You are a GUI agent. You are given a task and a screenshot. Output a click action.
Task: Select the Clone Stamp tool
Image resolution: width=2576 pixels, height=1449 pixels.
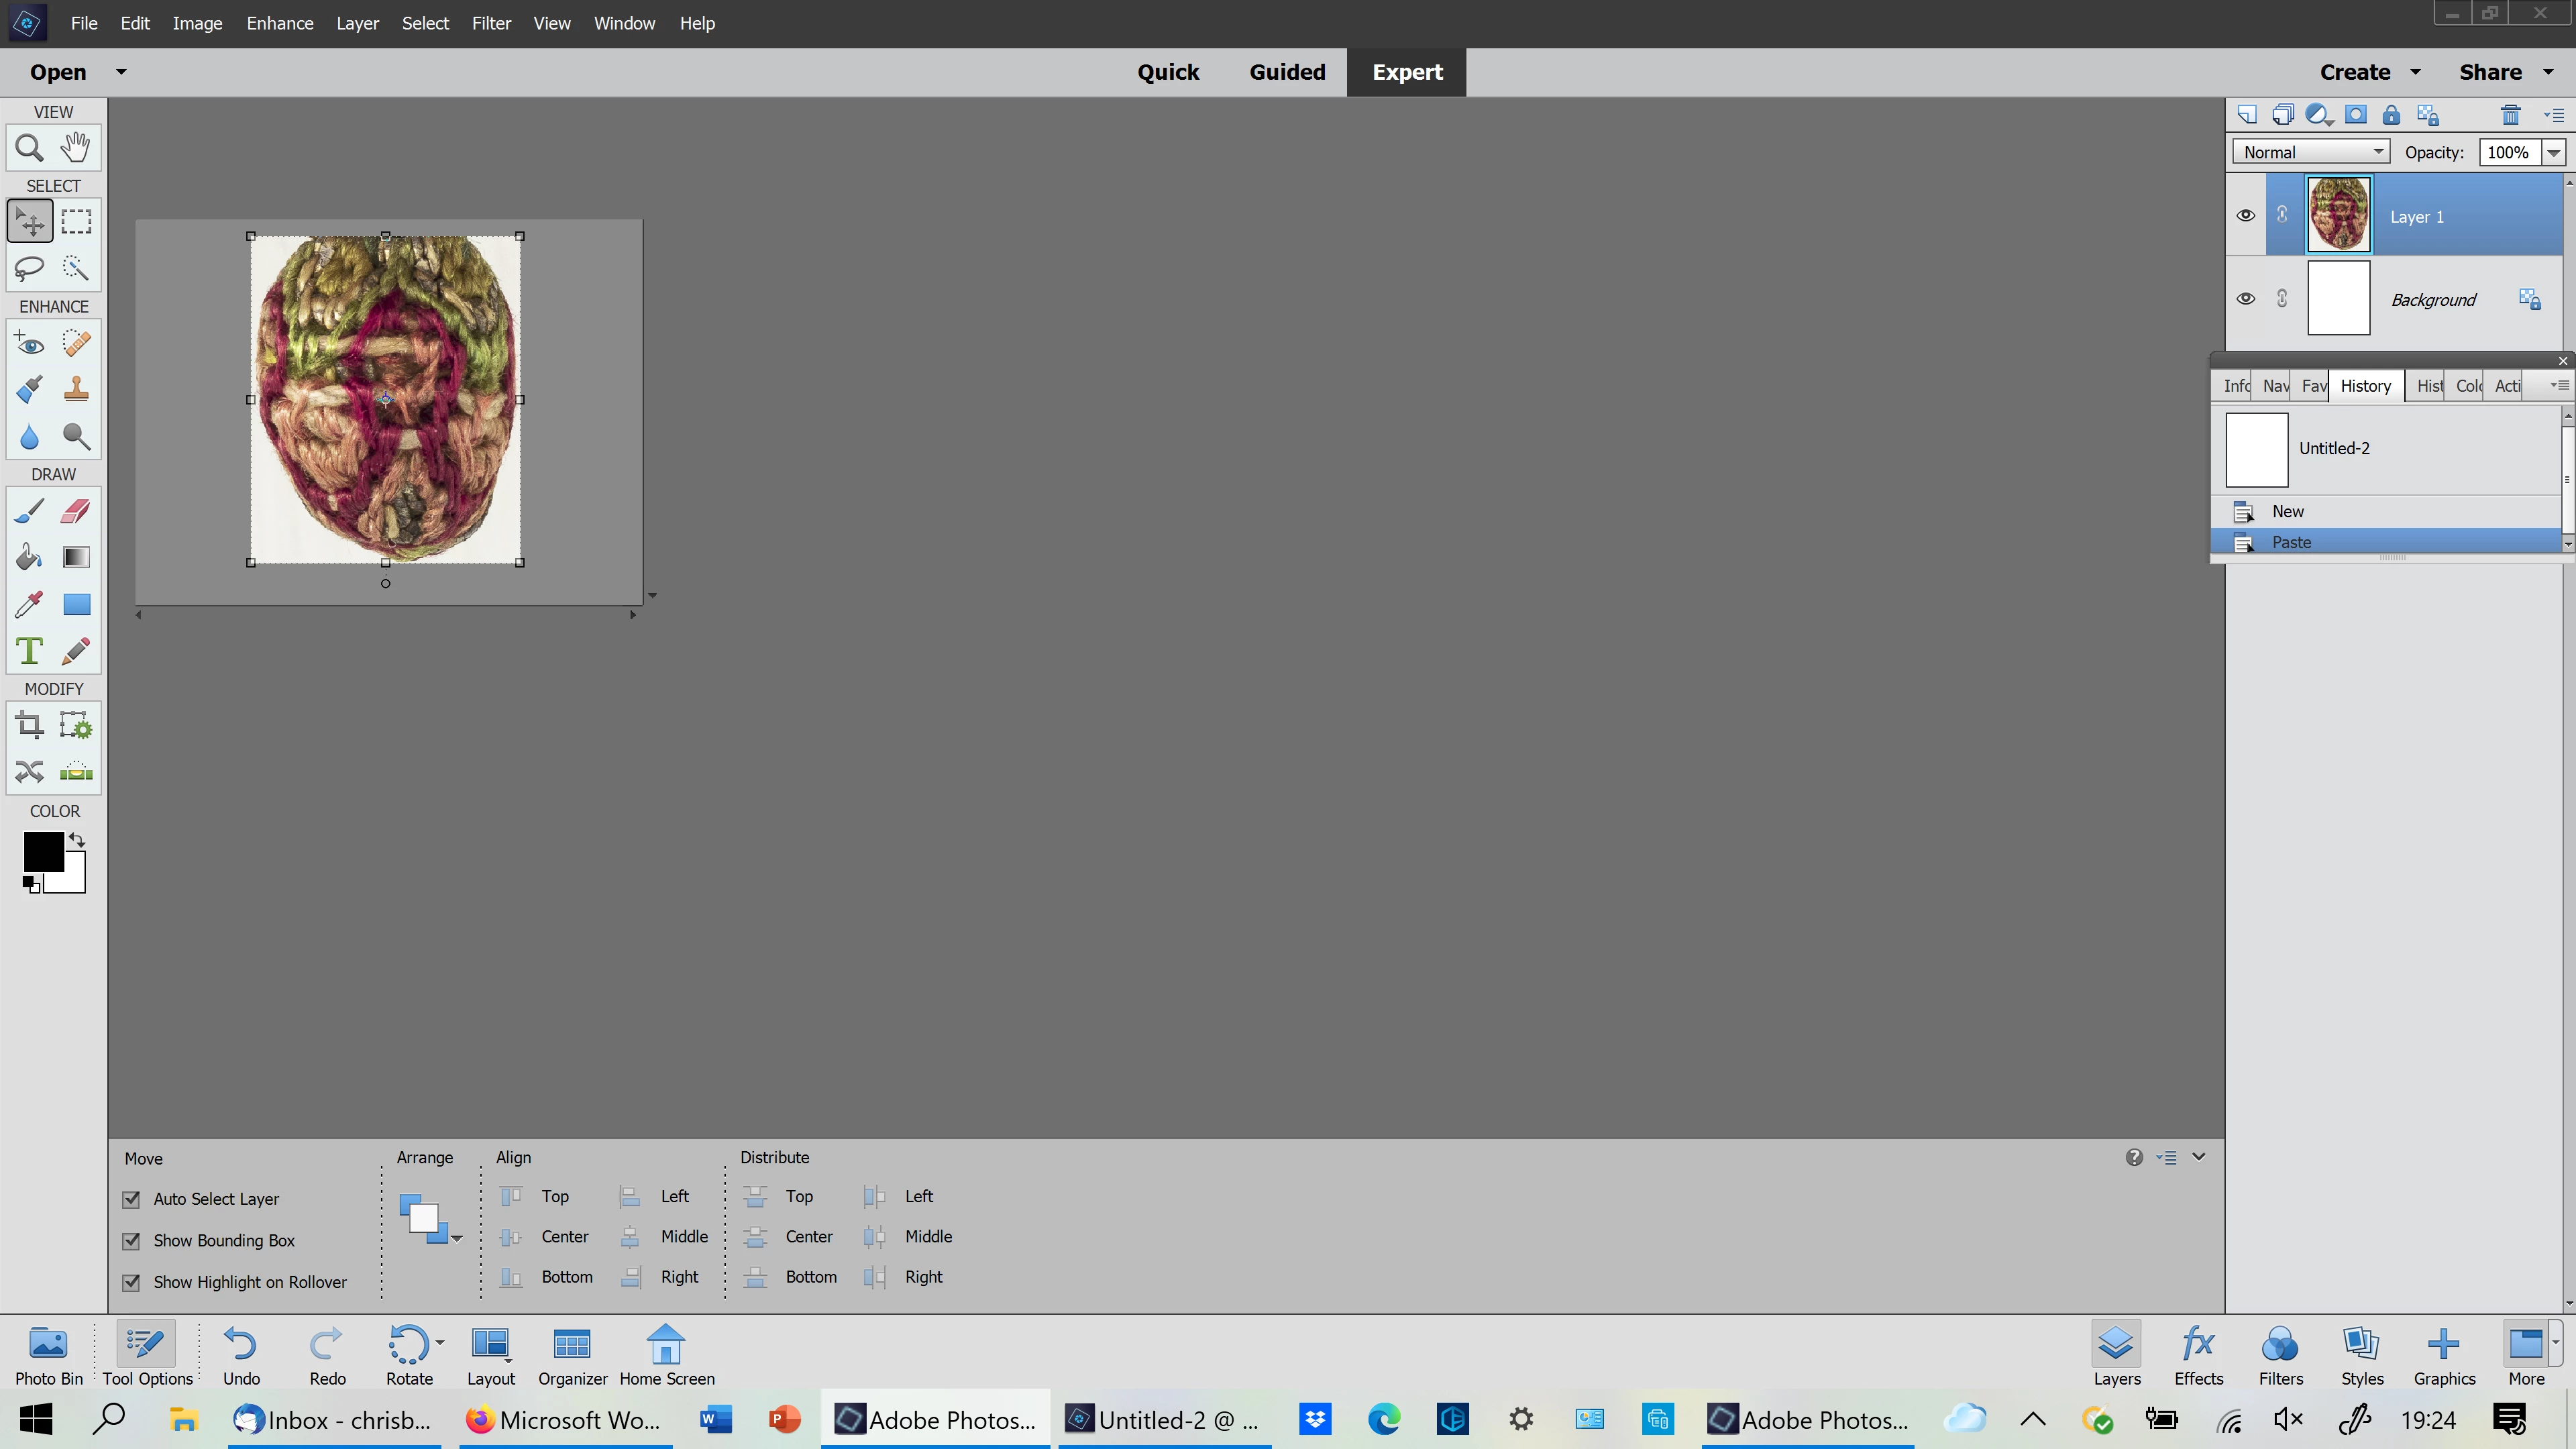(76, 389)
